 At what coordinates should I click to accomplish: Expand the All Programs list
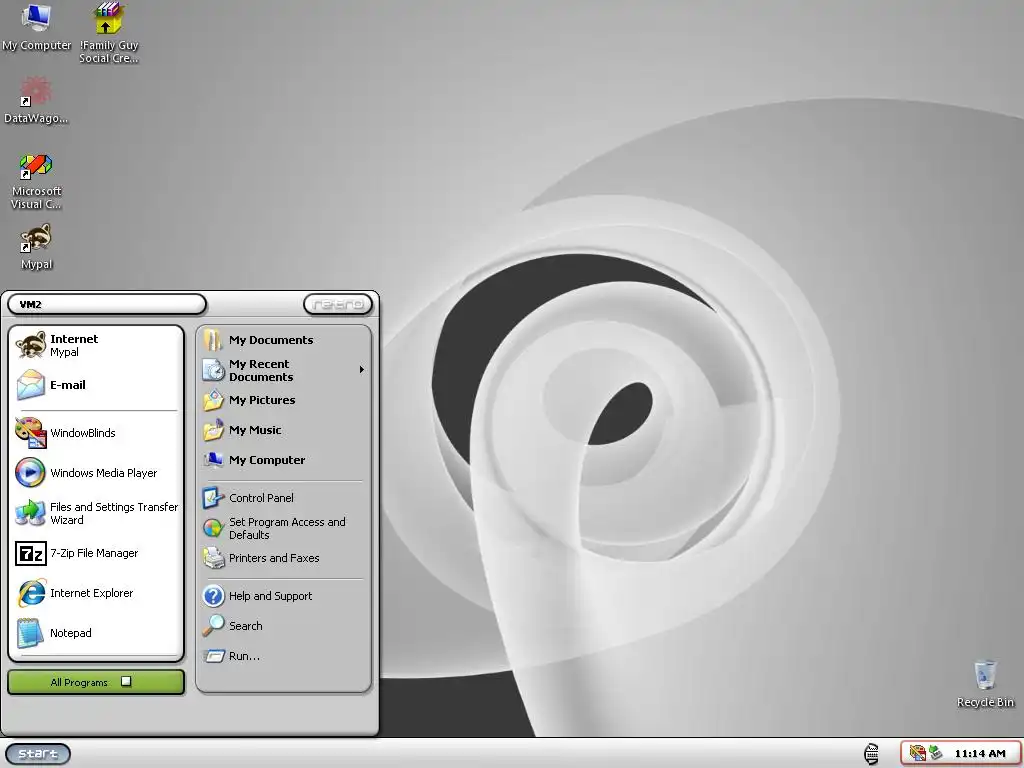pyautogui.click(x=95, y=682)
